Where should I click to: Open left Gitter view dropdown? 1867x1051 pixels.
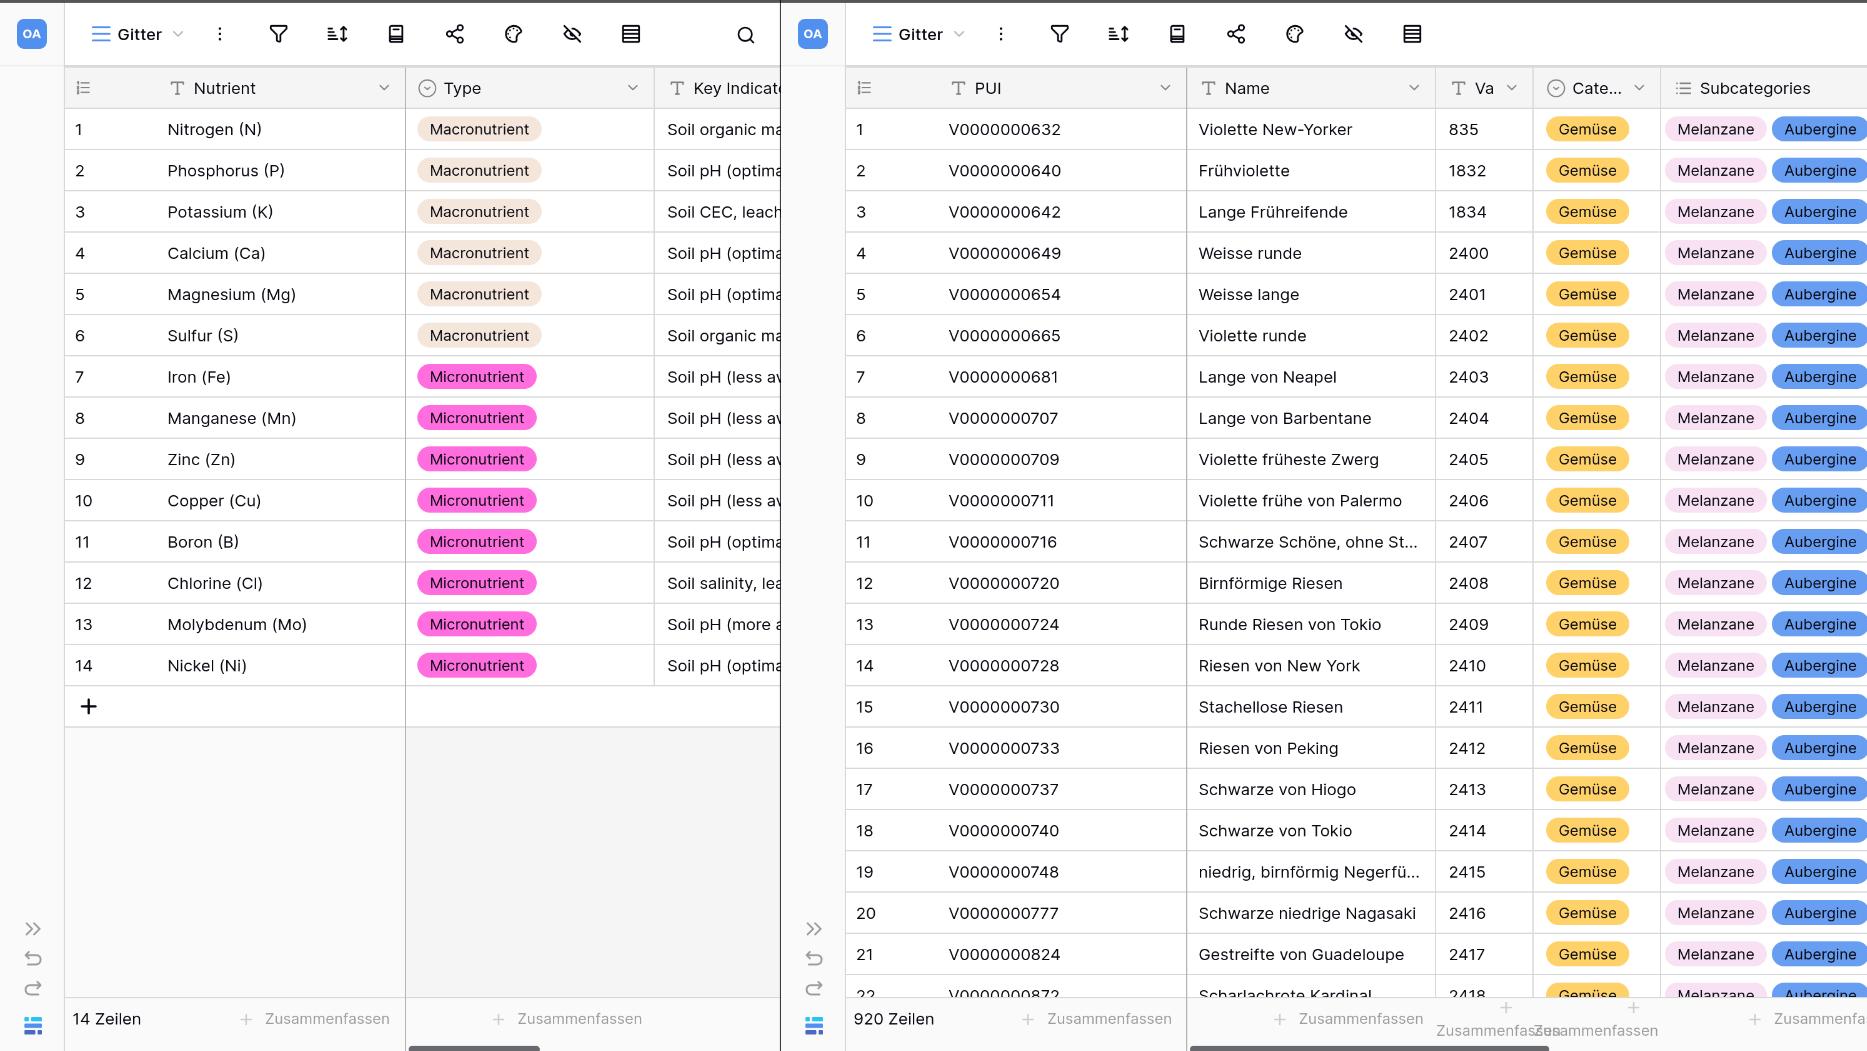pos(138,34)
